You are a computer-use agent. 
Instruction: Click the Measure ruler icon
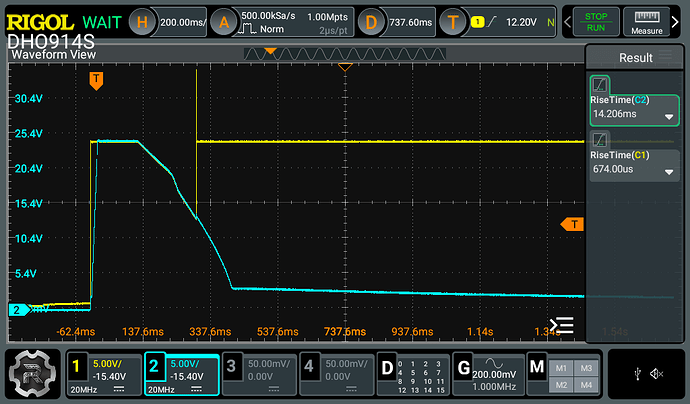(648, 21)
